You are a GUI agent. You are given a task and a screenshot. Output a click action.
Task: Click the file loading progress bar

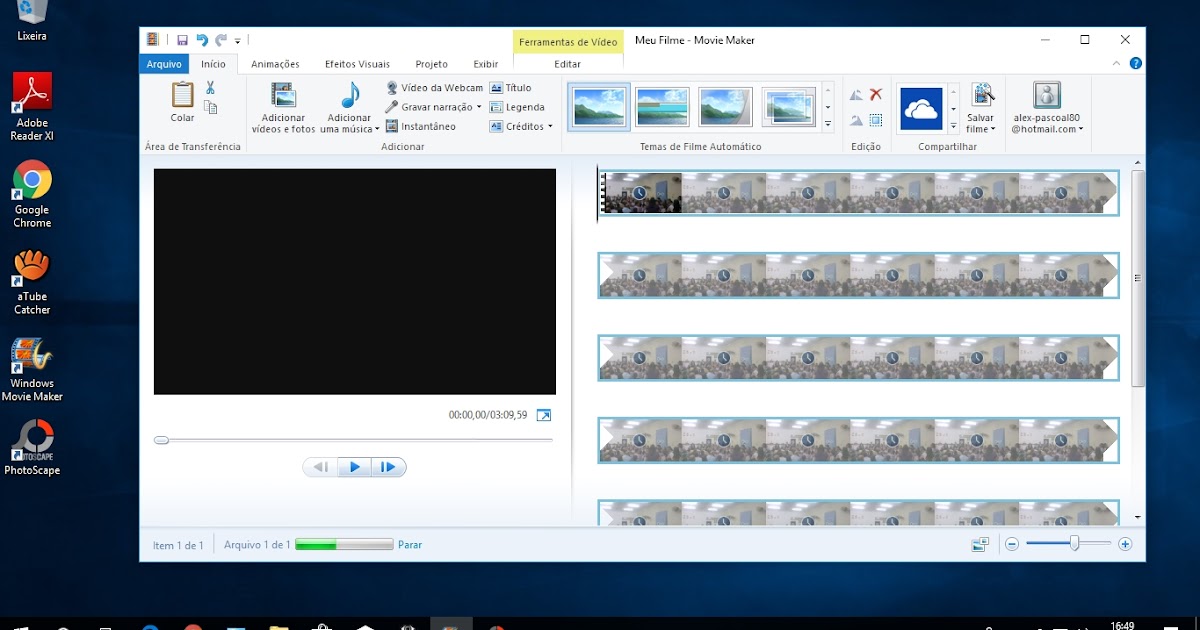coord(344,545)
